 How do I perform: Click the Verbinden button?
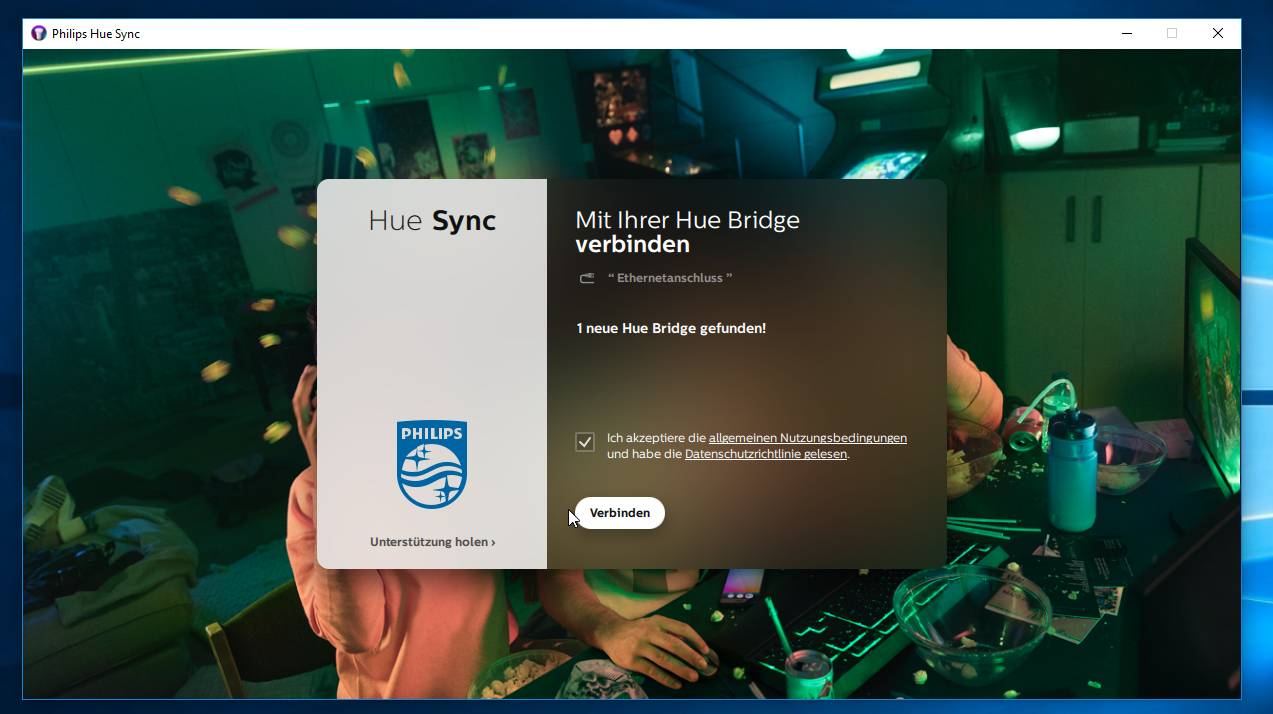619,513
